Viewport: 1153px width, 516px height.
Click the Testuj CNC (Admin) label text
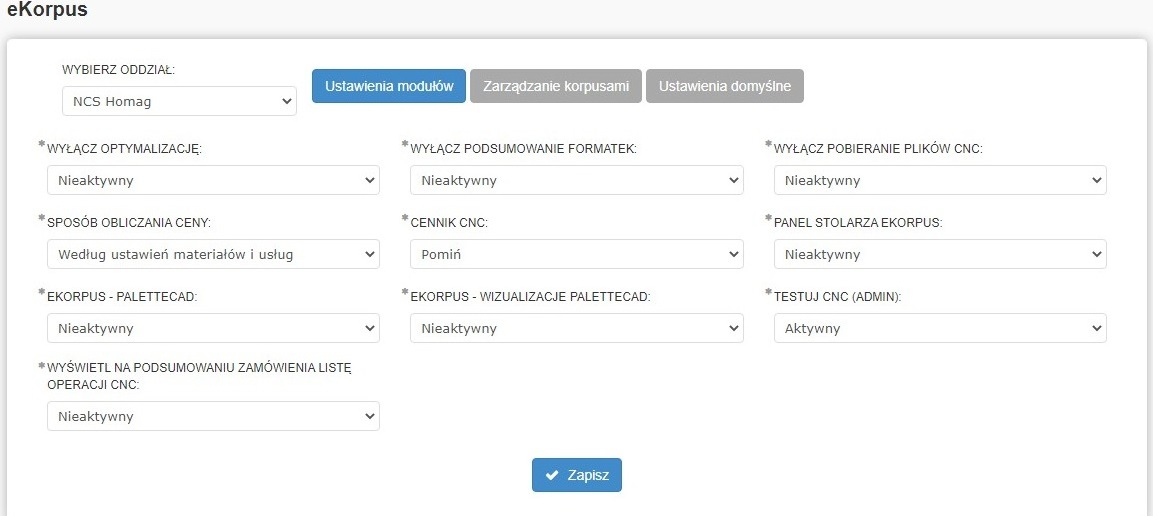845,297
